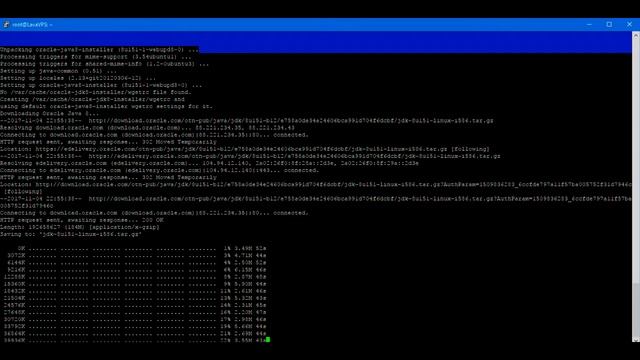Click the scrollbar up arrow

[636, 36]
